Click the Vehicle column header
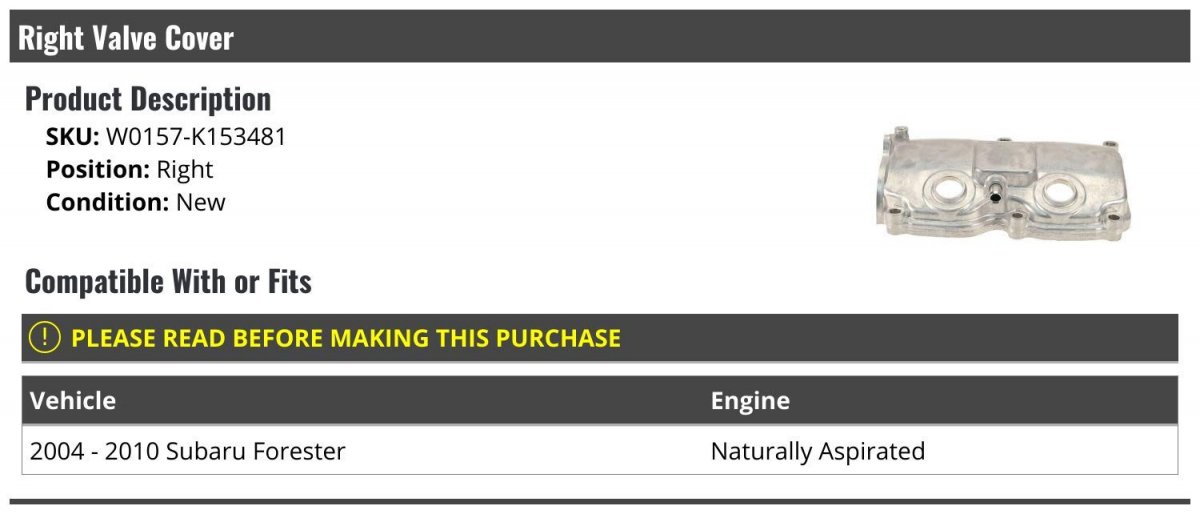This screenshot has width=1200, height=514. (73, 401)
